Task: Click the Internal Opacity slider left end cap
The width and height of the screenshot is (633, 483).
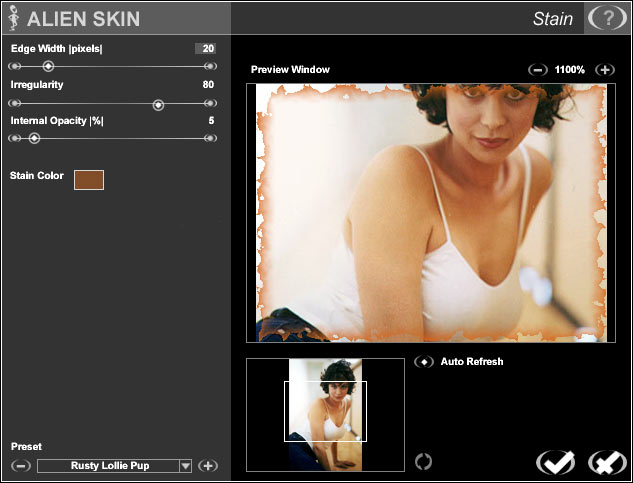Action: tap(15, 139)
